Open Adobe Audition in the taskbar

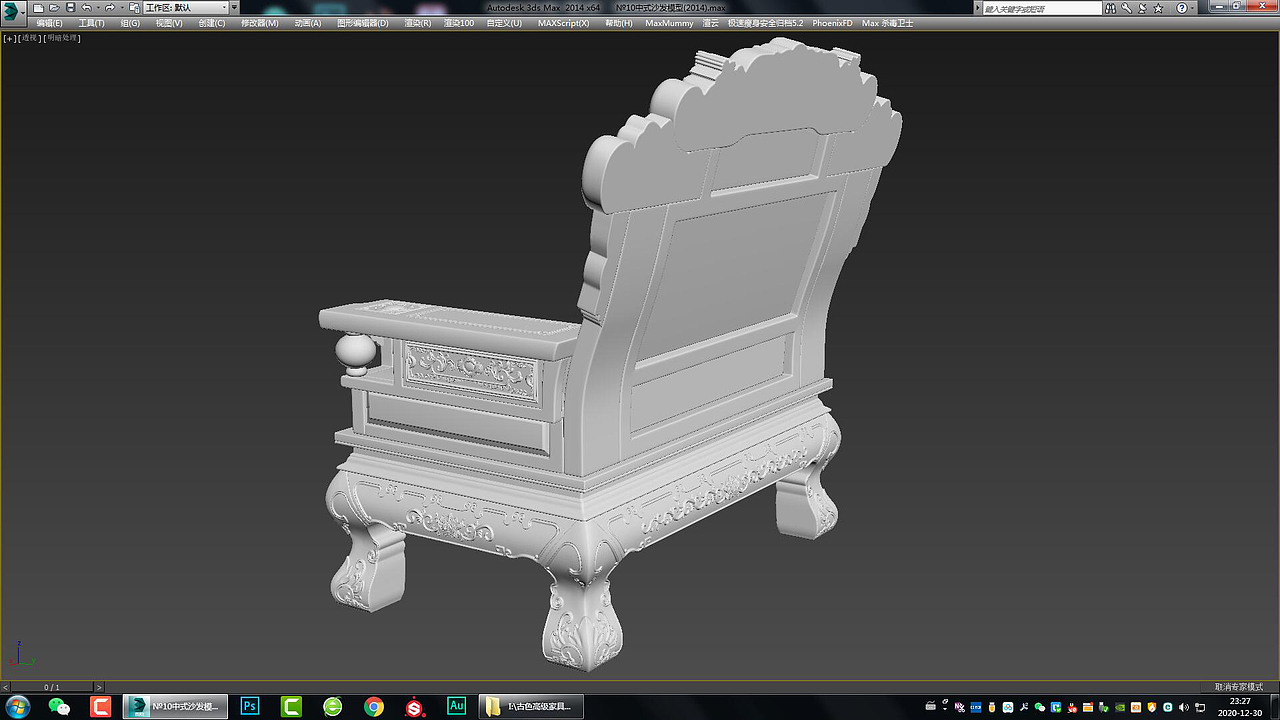click(x=457, y=707)
